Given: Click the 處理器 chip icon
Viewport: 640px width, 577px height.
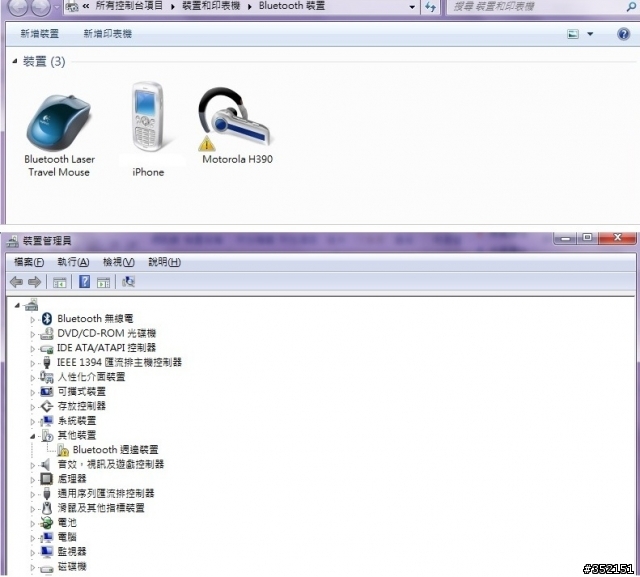Looking at the screenshot, I should coord(47,479).
